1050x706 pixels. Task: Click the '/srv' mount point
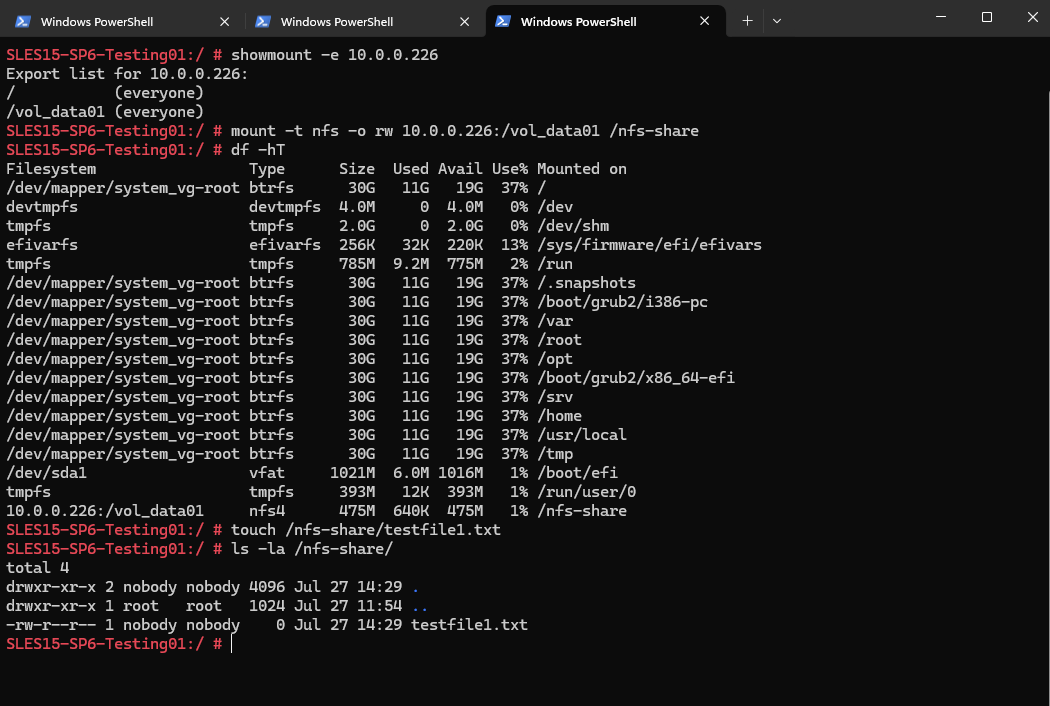pos(554,397)
